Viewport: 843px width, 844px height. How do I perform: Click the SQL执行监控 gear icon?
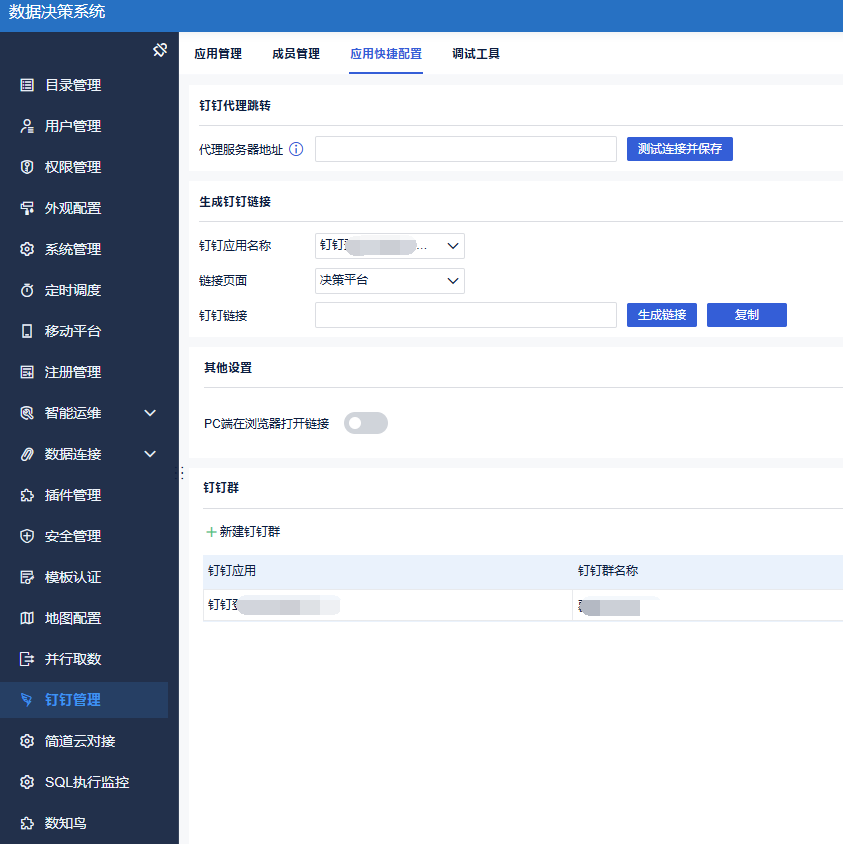click(x=27, y=782)
